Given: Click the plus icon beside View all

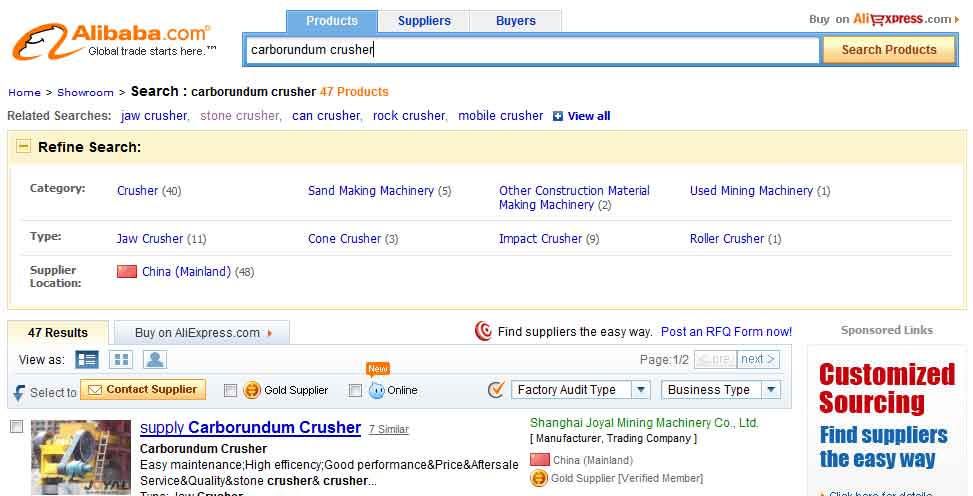Looking at the screenshot, I should pyautogui.click(x=558, y=116).
